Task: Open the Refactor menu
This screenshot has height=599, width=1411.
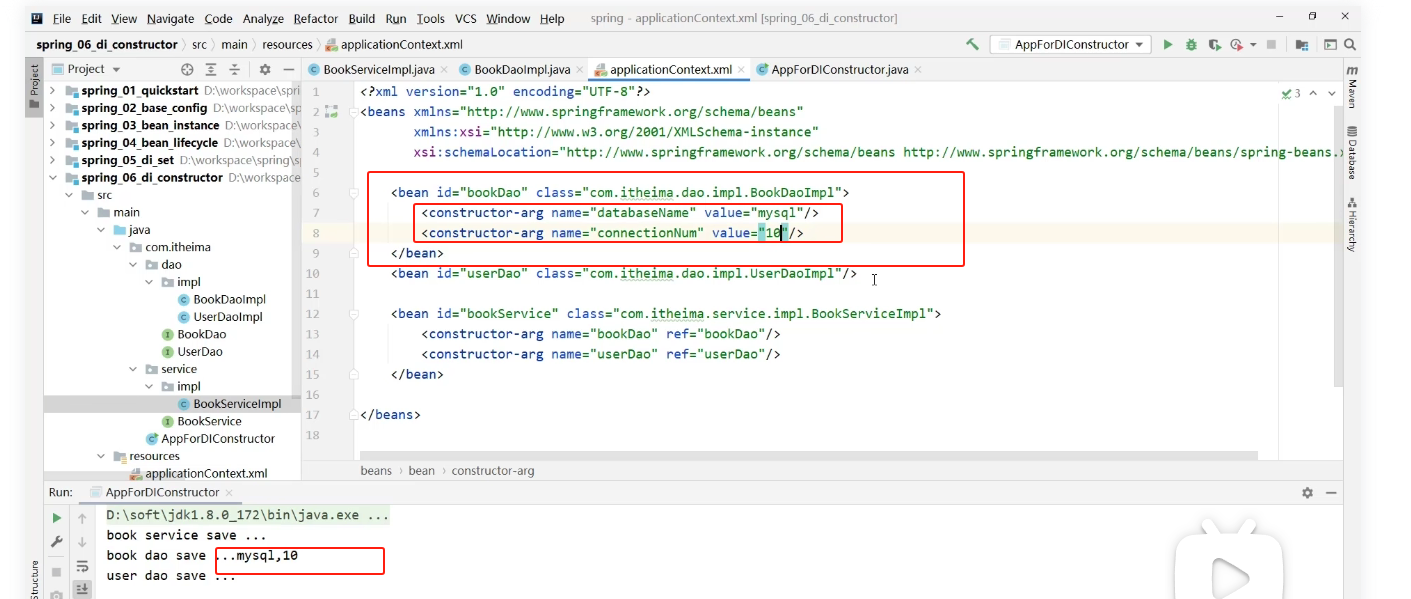Action: point(315,18)
